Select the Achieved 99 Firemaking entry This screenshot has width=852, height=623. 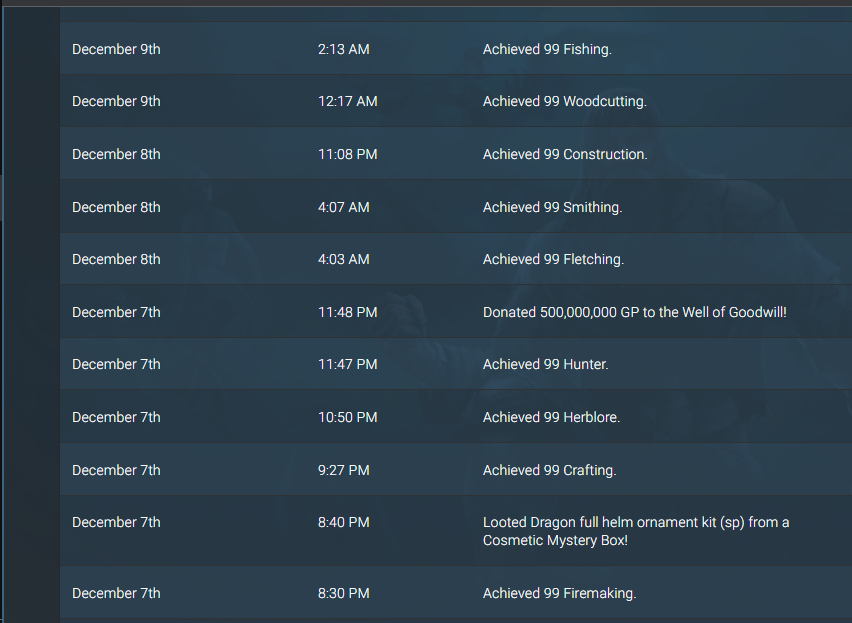tap(456, 593)
